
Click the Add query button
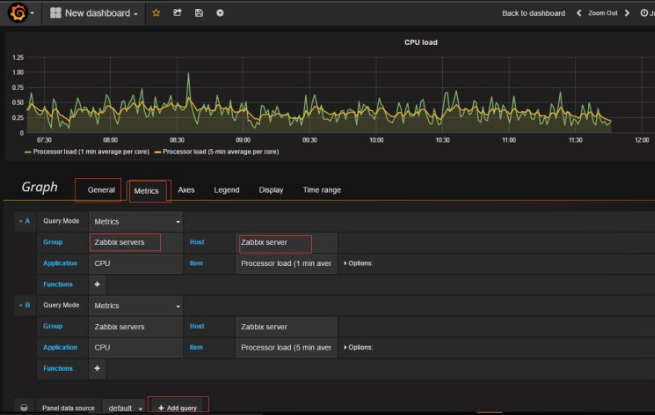click(x=178, y=407)
